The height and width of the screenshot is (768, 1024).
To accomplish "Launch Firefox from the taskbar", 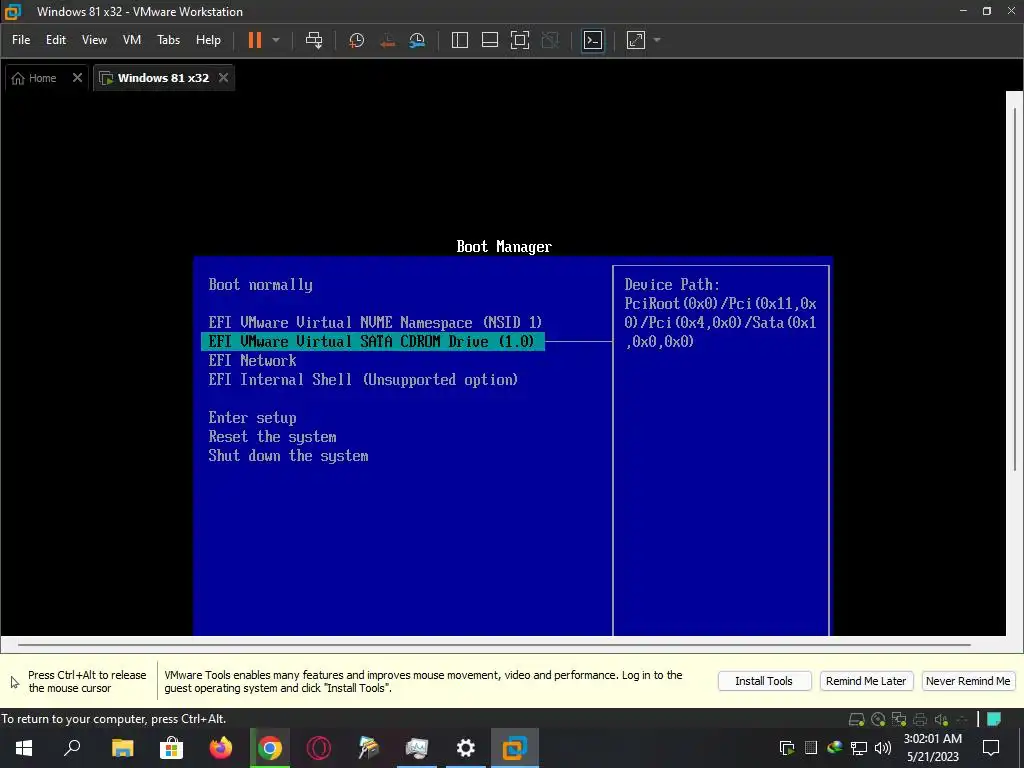I will click(x=221, y=748).
